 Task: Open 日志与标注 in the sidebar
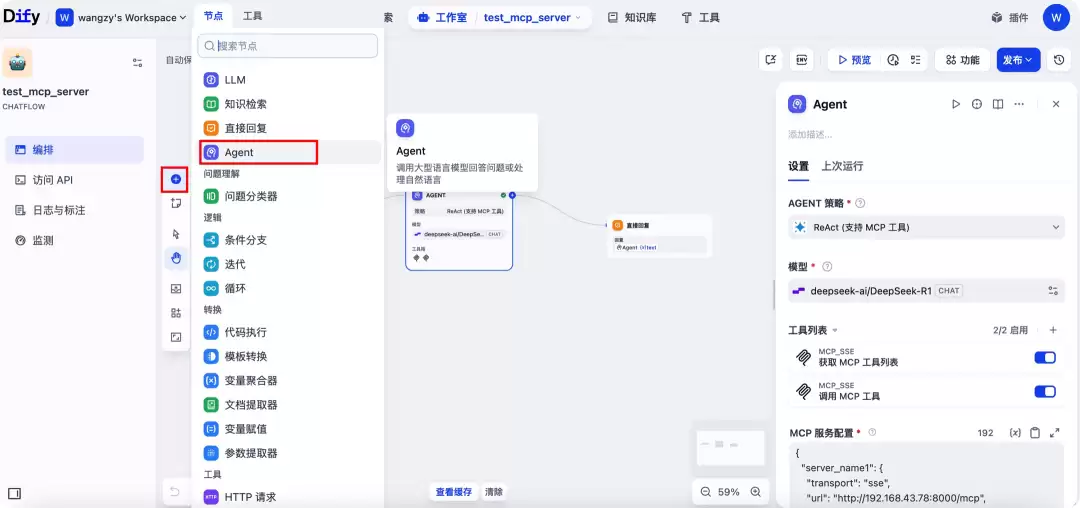point(74,210)
